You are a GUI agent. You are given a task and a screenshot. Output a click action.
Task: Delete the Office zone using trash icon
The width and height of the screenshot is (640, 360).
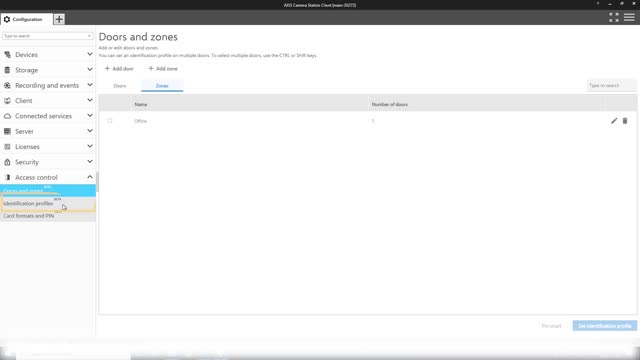(x=625, y=121)
